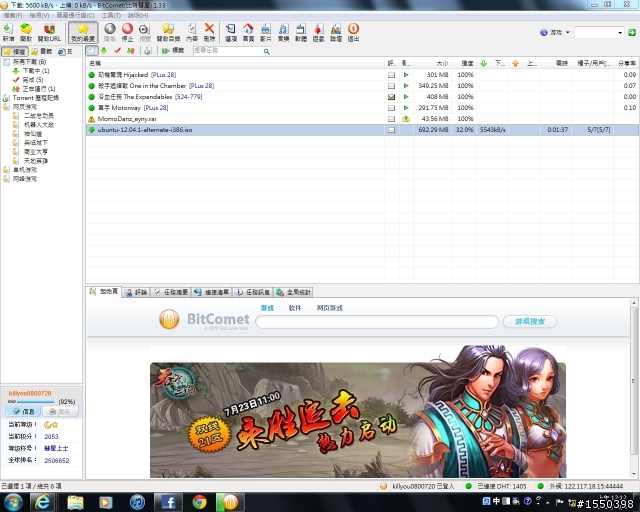640x512 pixels.
Task: Click the 游戏搜索 search button
Action: [530, 322]
